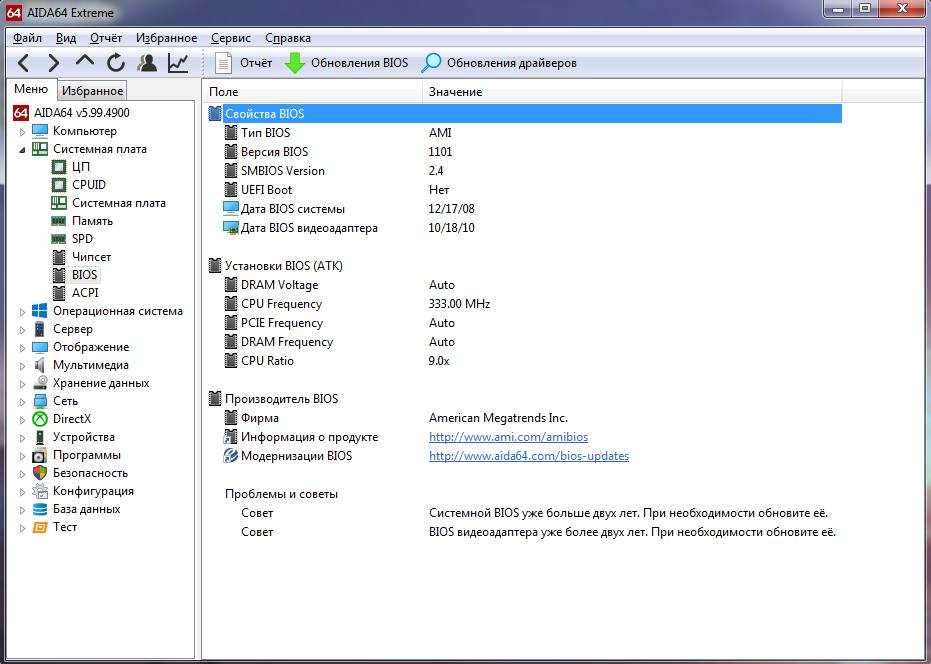931x664 pixels.
Task: Click the Back navigation arrow
Action: tap(24, 63)
